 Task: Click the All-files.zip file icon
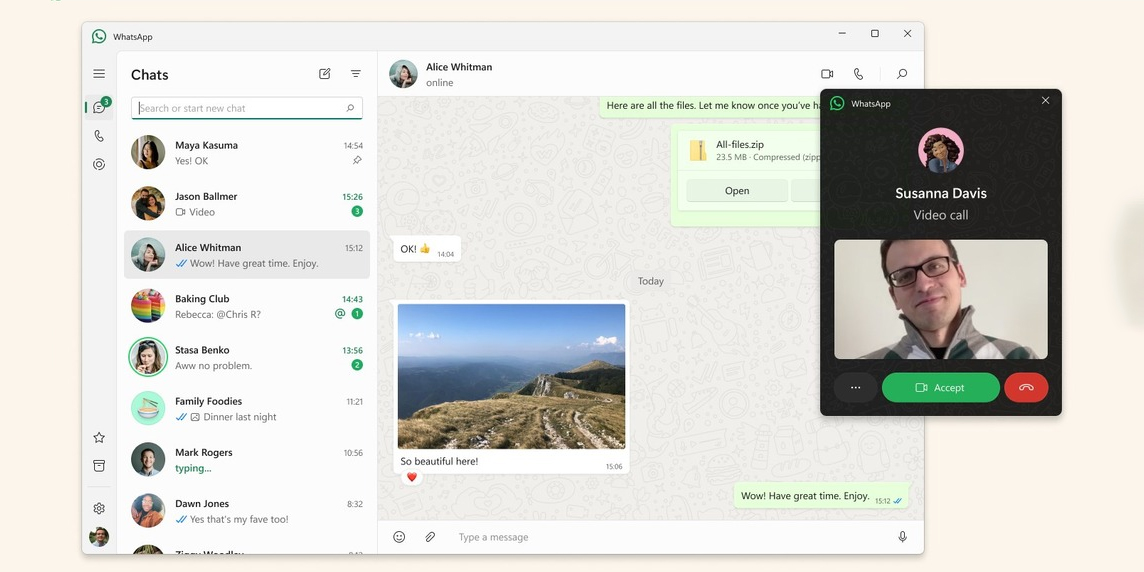point(698,150)
